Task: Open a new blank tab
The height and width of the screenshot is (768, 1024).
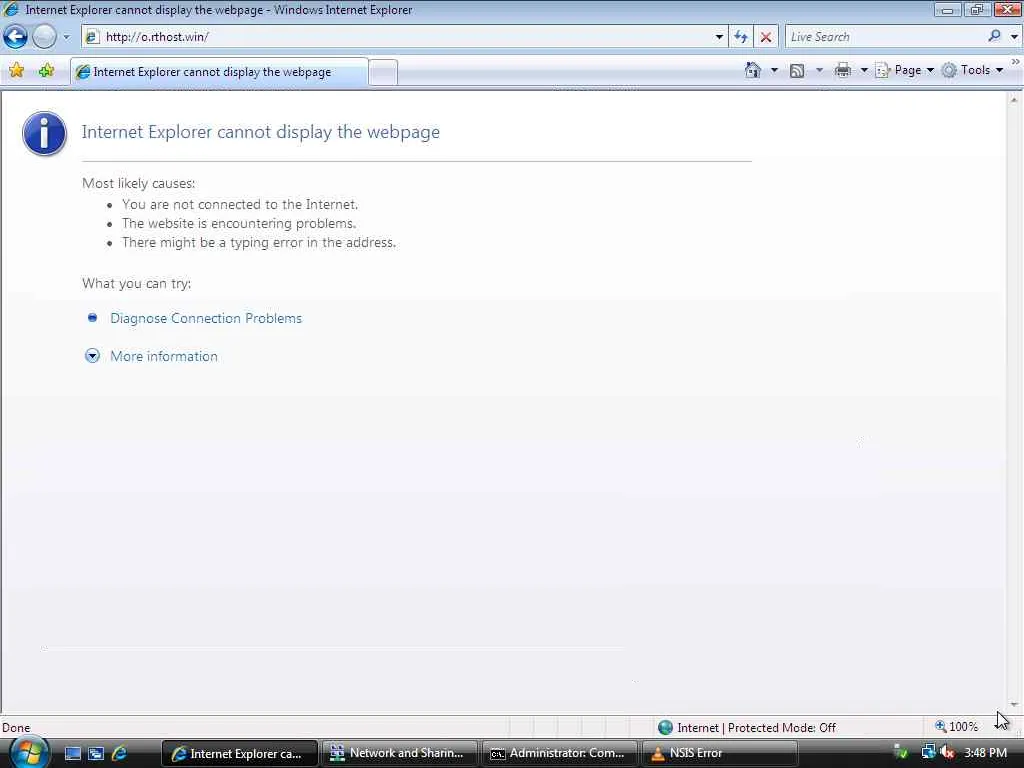Action: (383, 72)
